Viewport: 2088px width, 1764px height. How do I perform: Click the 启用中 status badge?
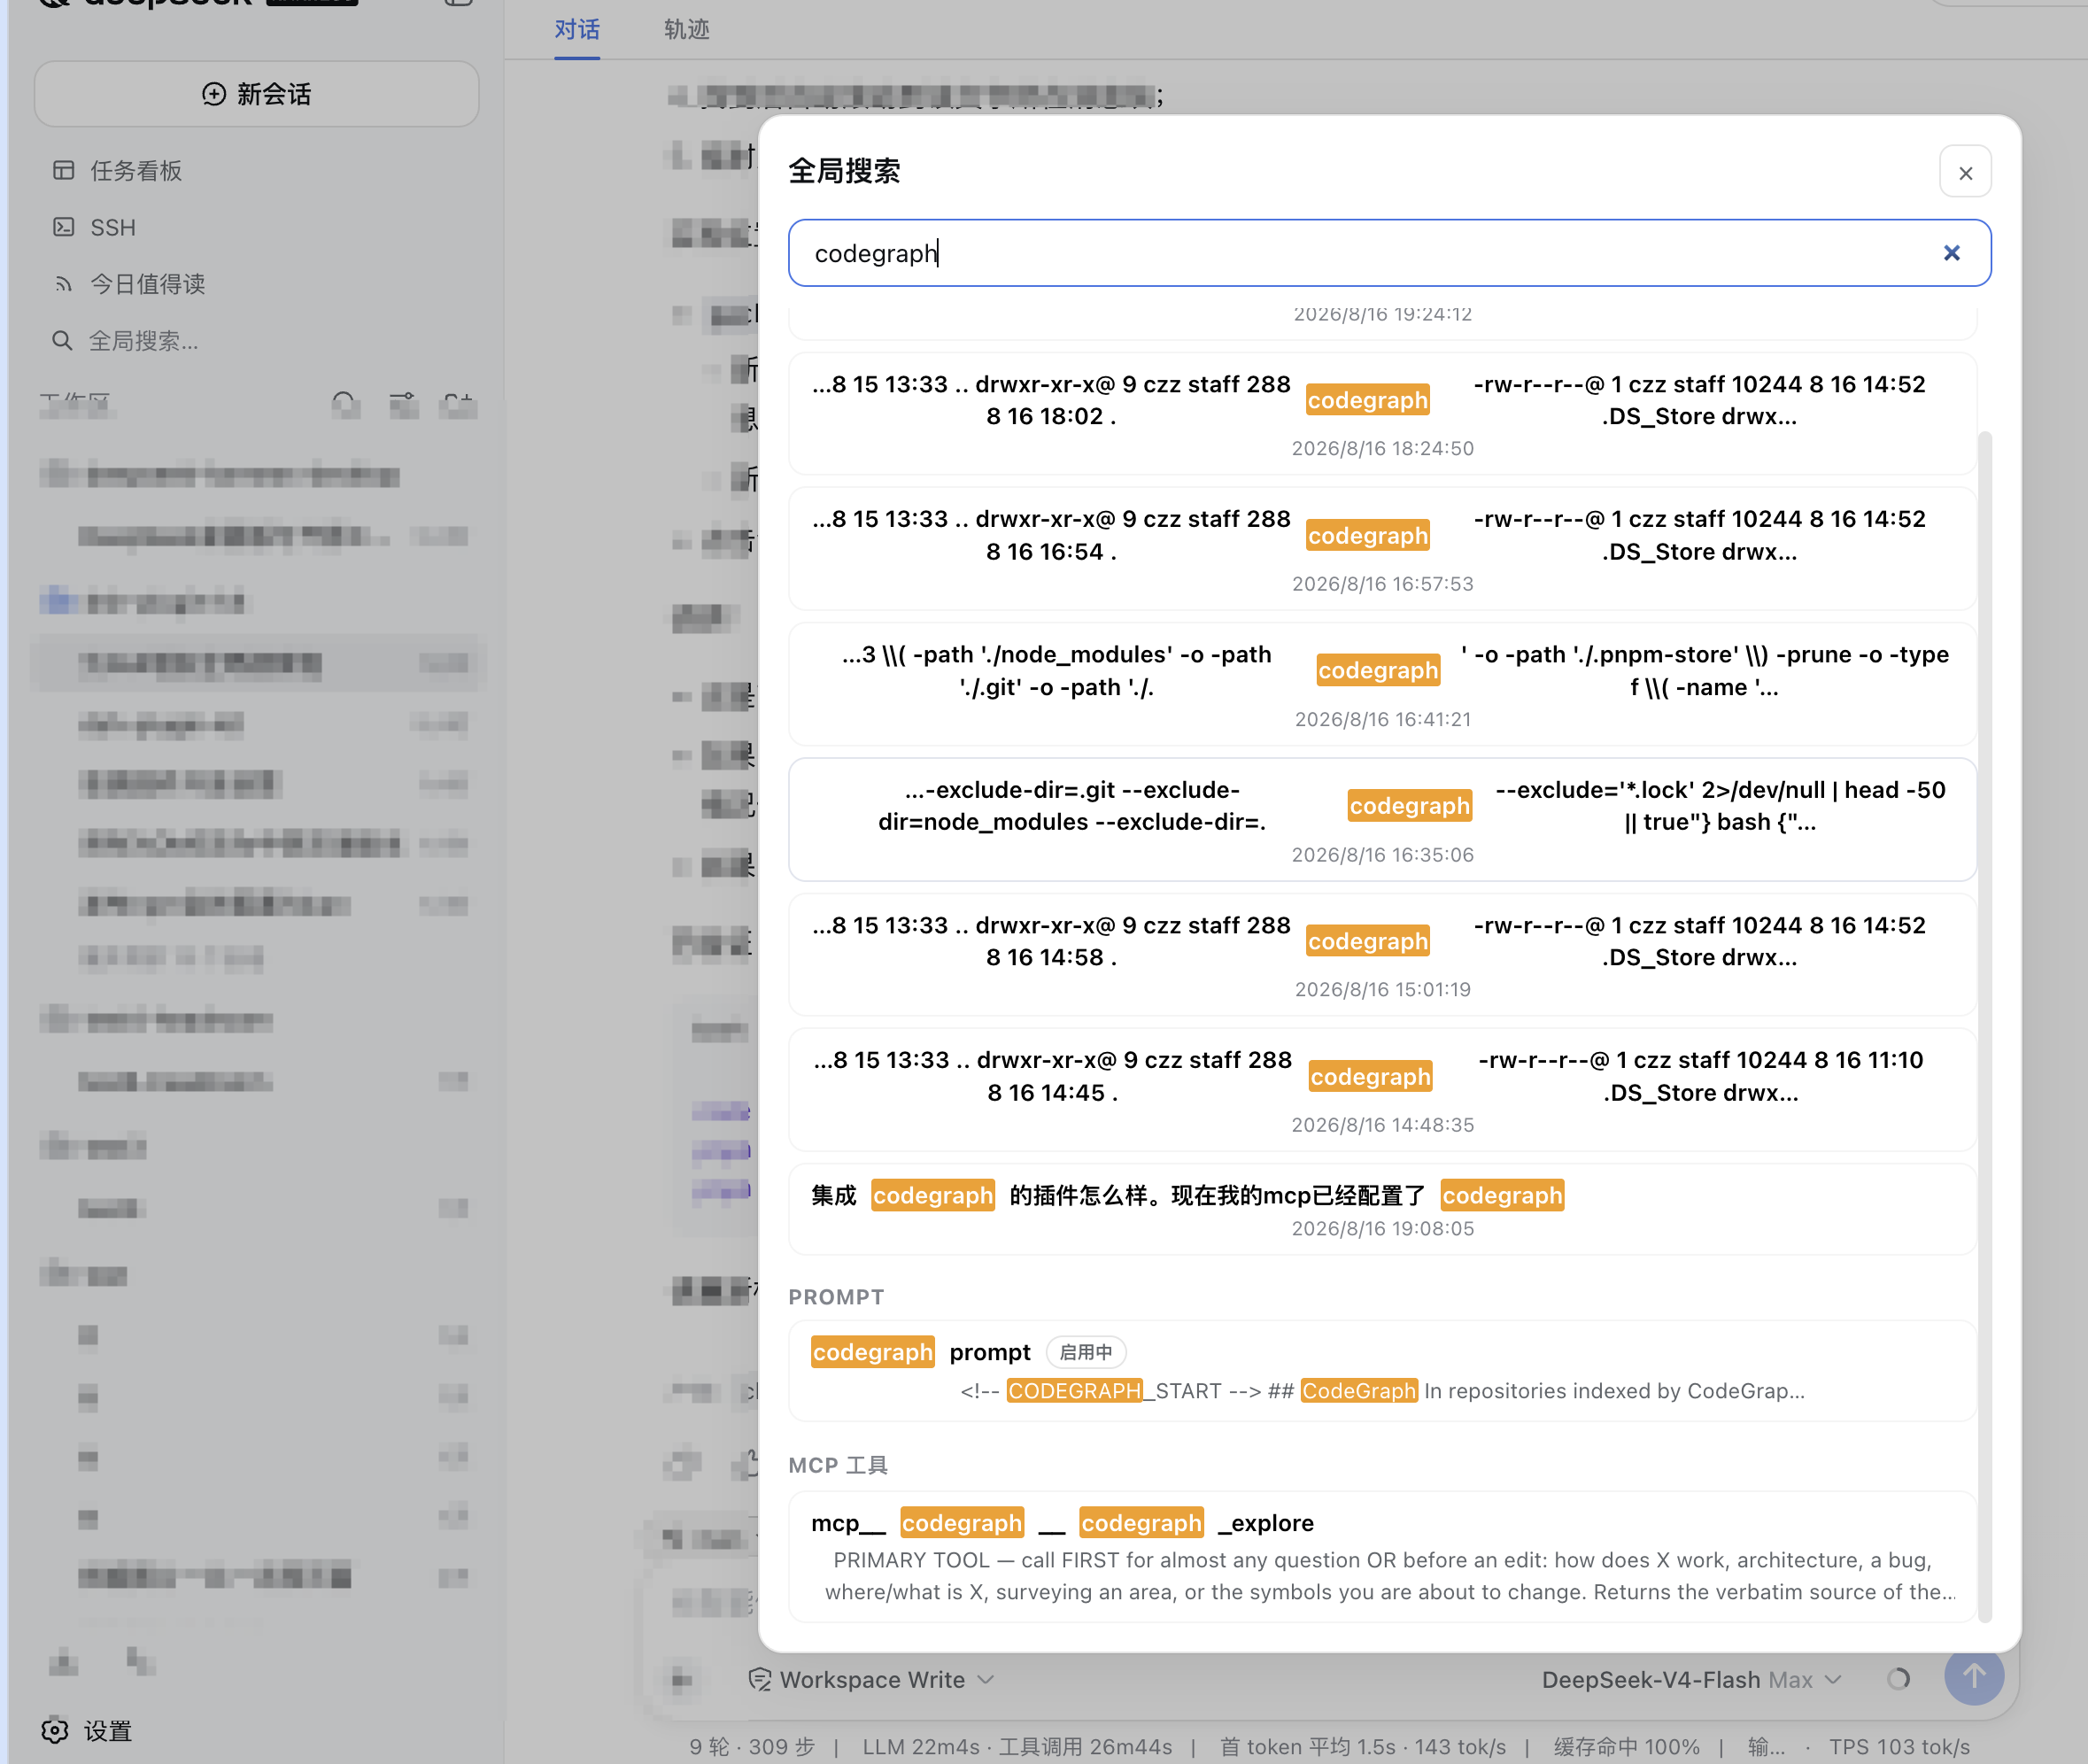[1086, 1352]
